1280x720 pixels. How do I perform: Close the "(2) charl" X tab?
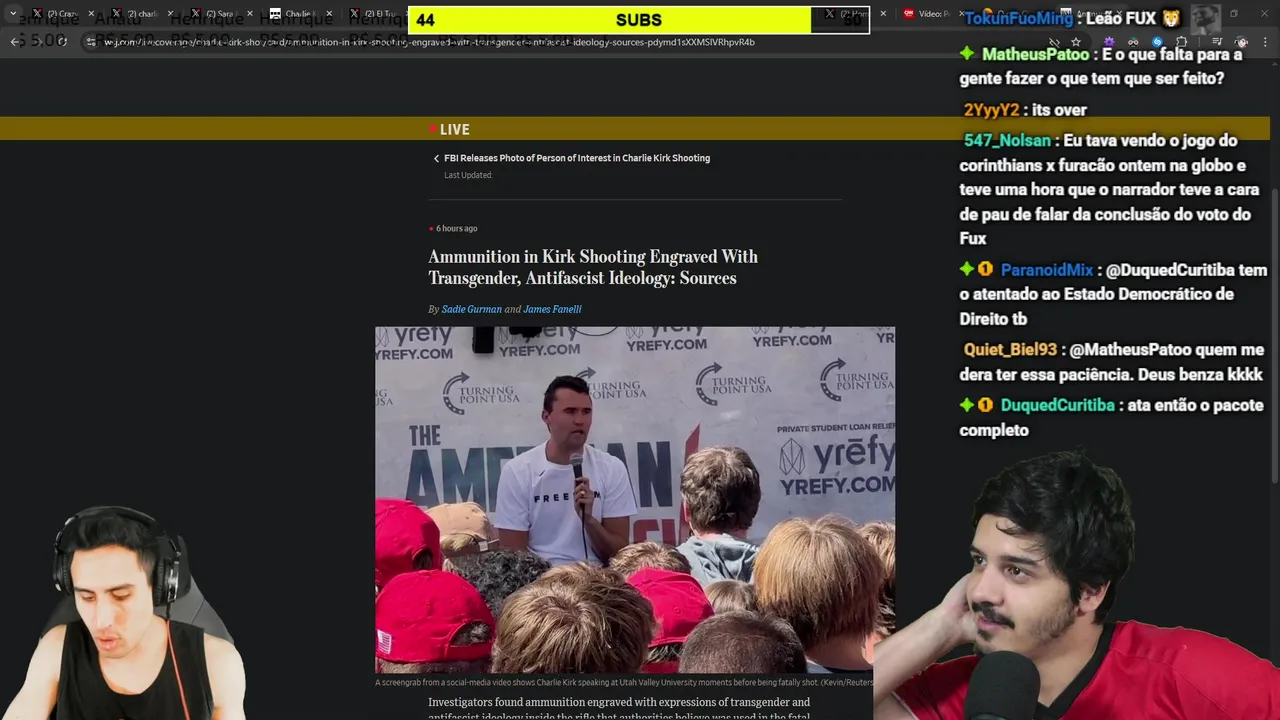[x=171, y=14]
